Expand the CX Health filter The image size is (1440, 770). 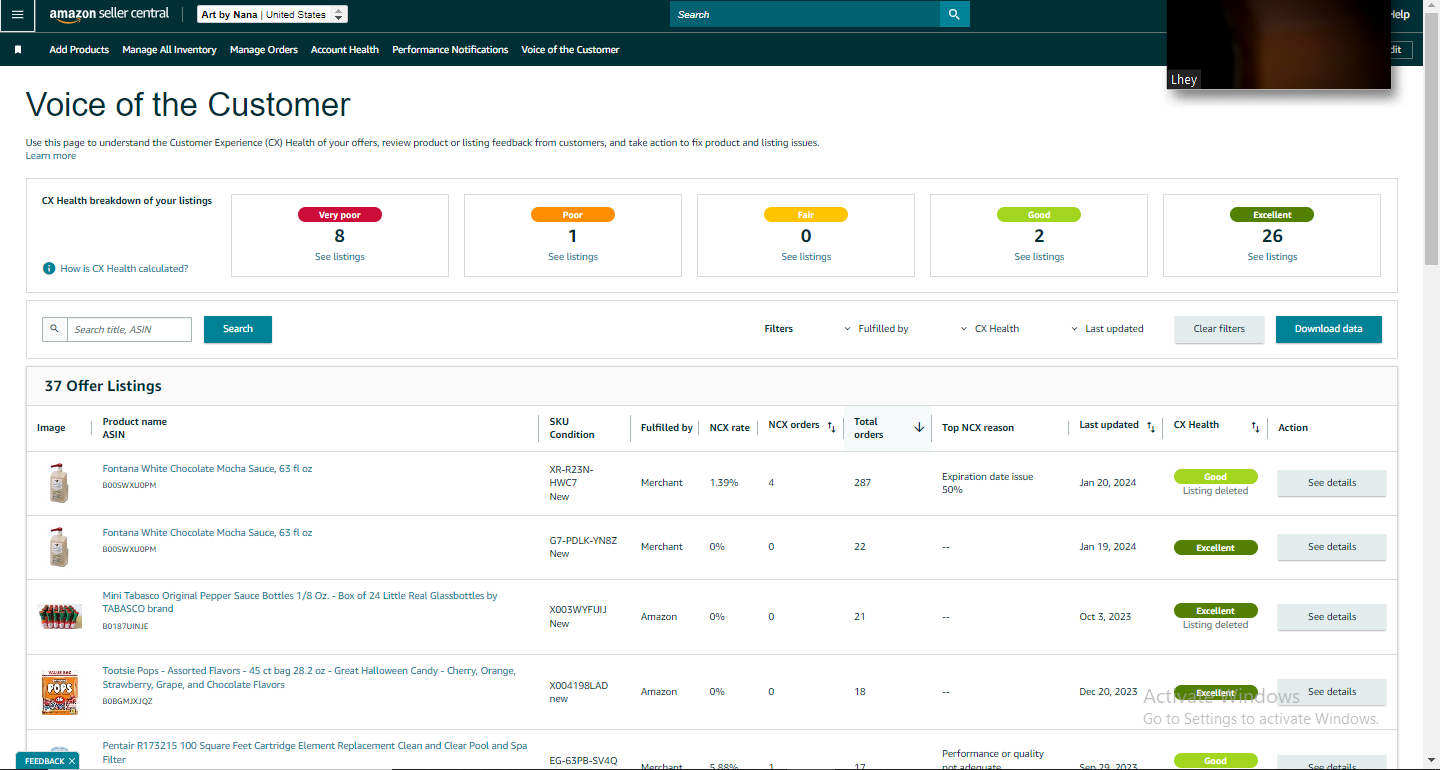(990, 329)
